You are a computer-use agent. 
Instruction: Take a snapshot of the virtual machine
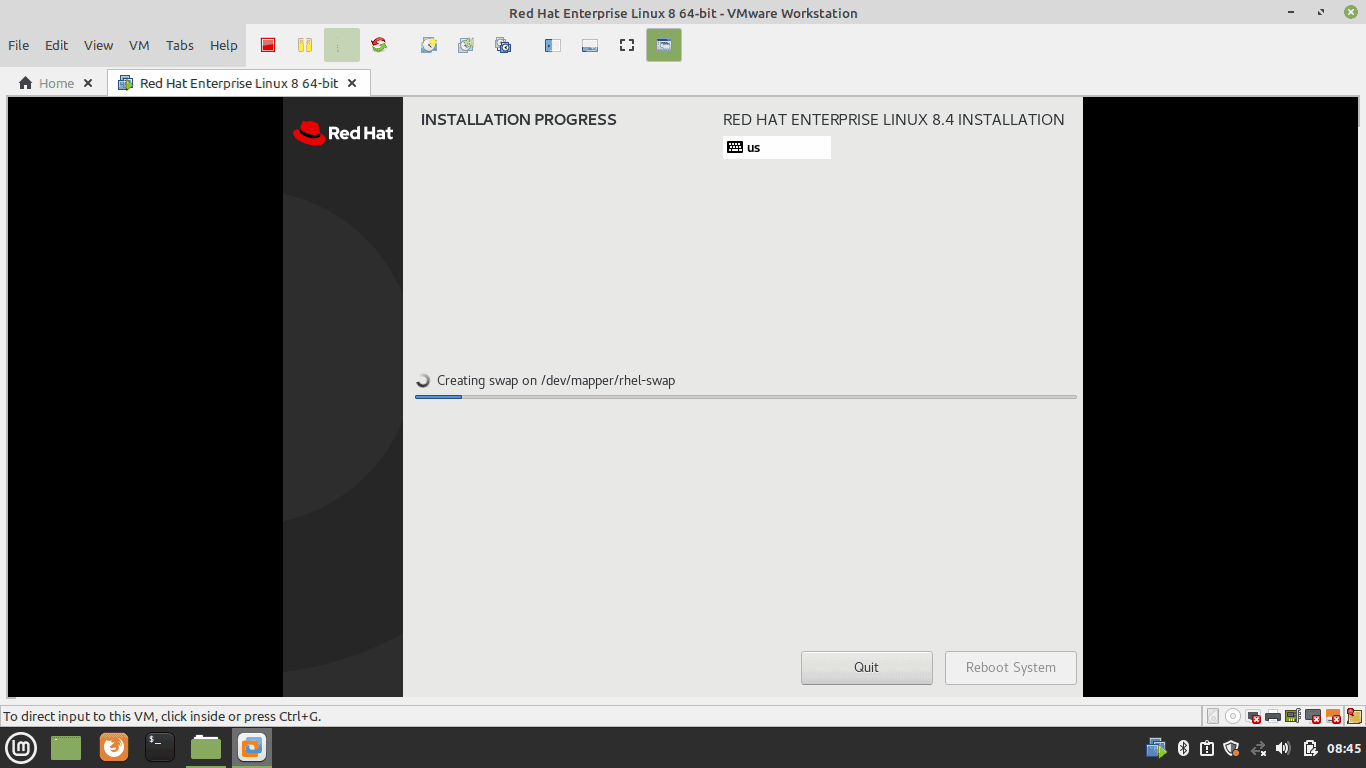pyautogui.click(x=429, y=45)
